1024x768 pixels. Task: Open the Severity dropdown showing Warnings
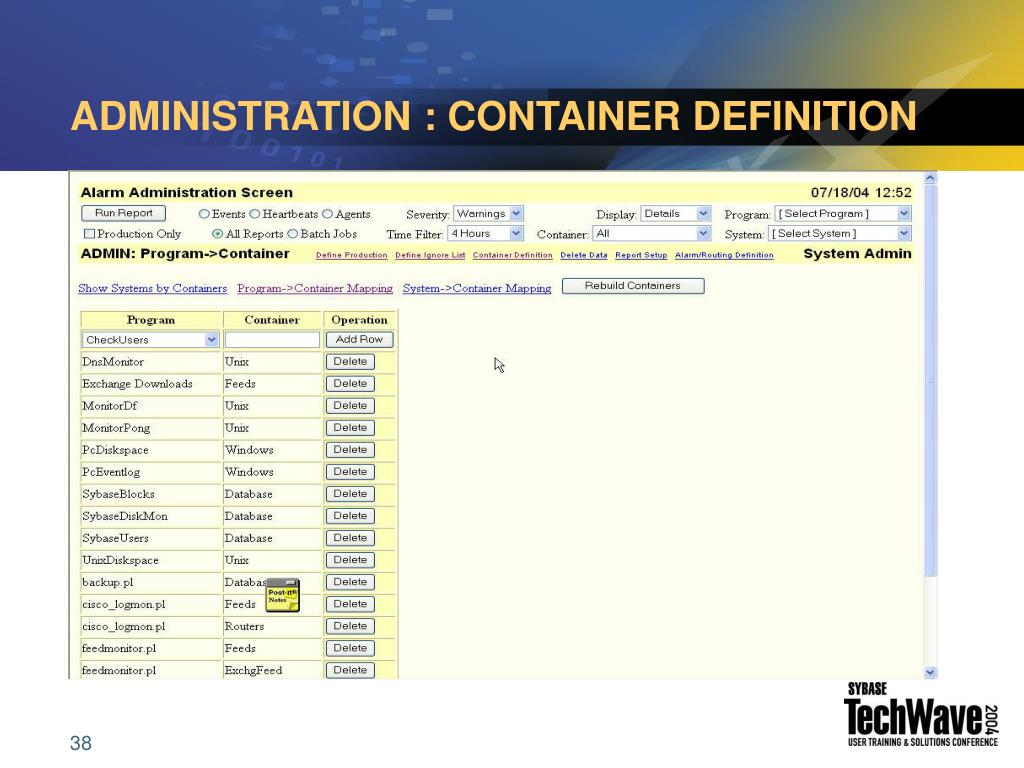(488, 214)
